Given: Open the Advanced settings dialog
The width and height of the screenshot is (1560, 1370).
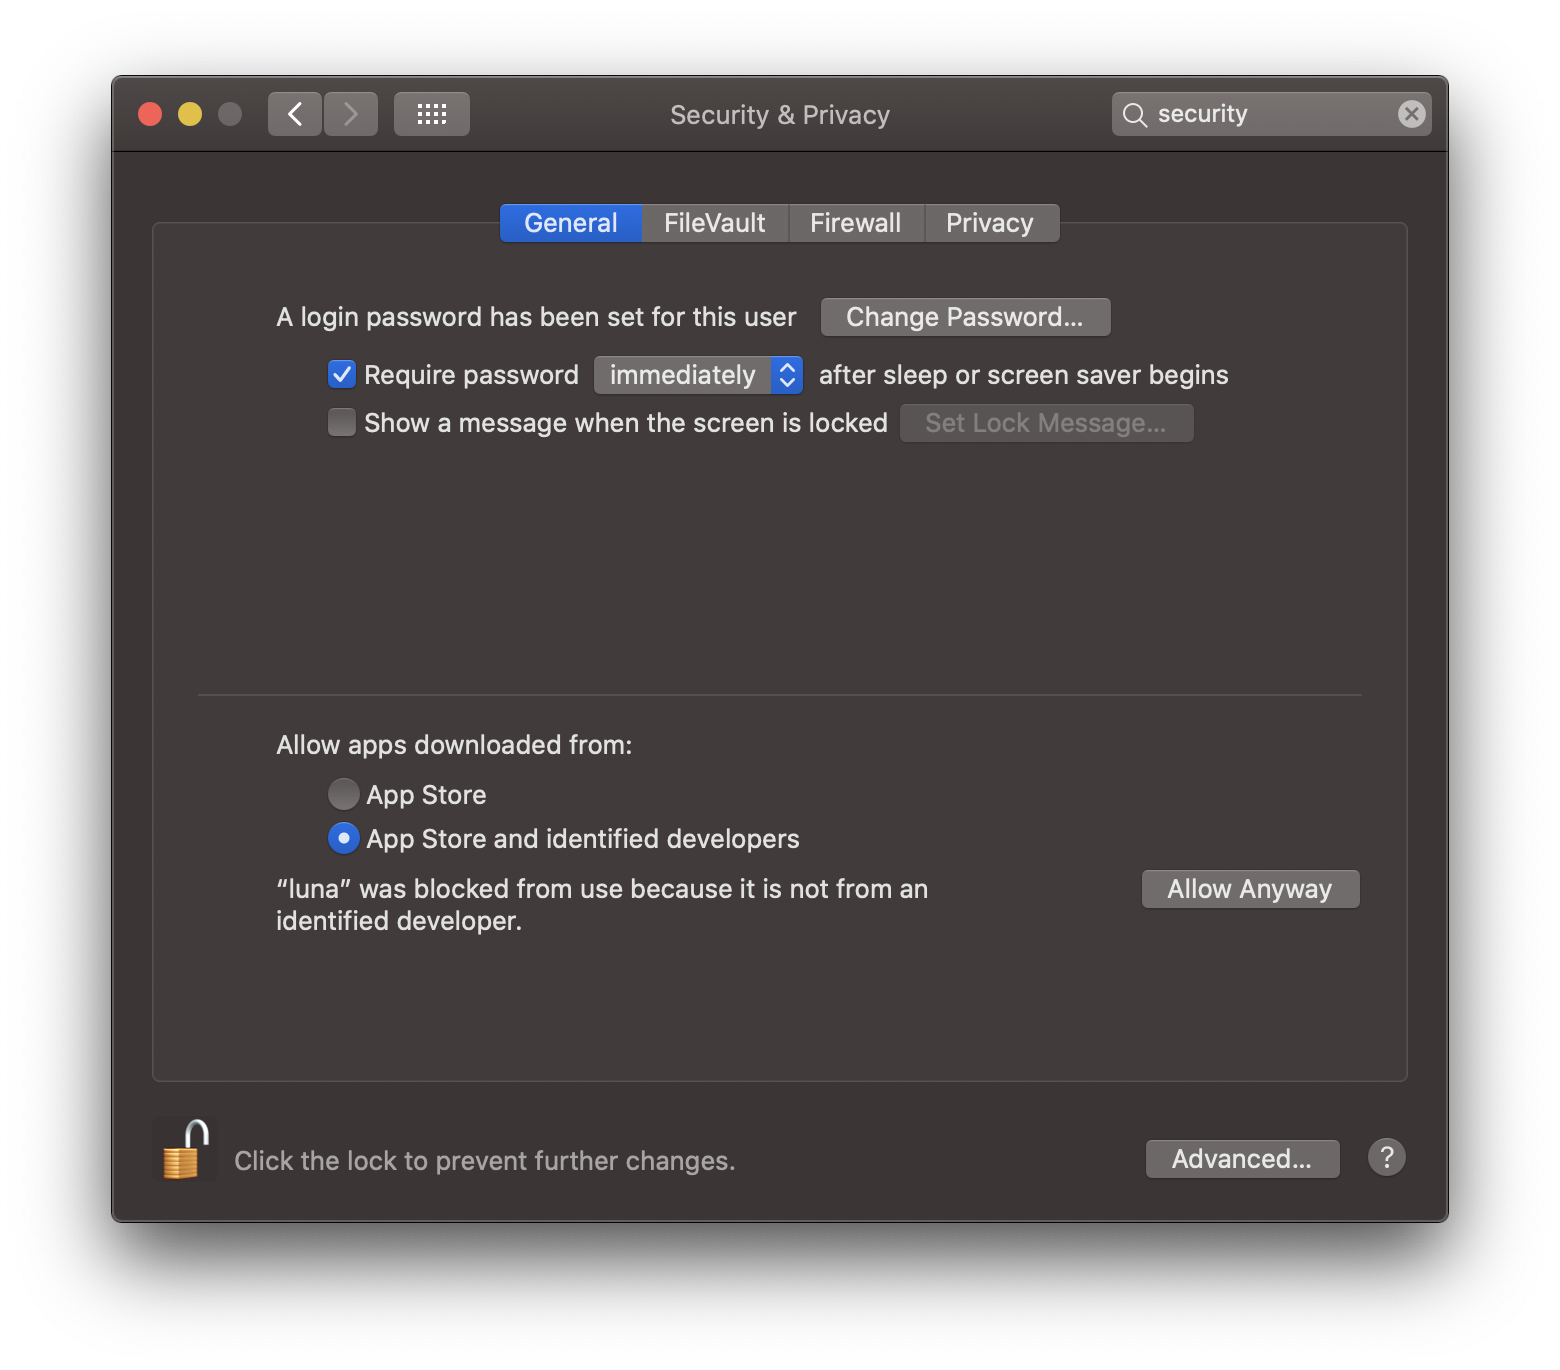Looking at the screenshot, I should pyautogui.click(x=1242, y=1159).
